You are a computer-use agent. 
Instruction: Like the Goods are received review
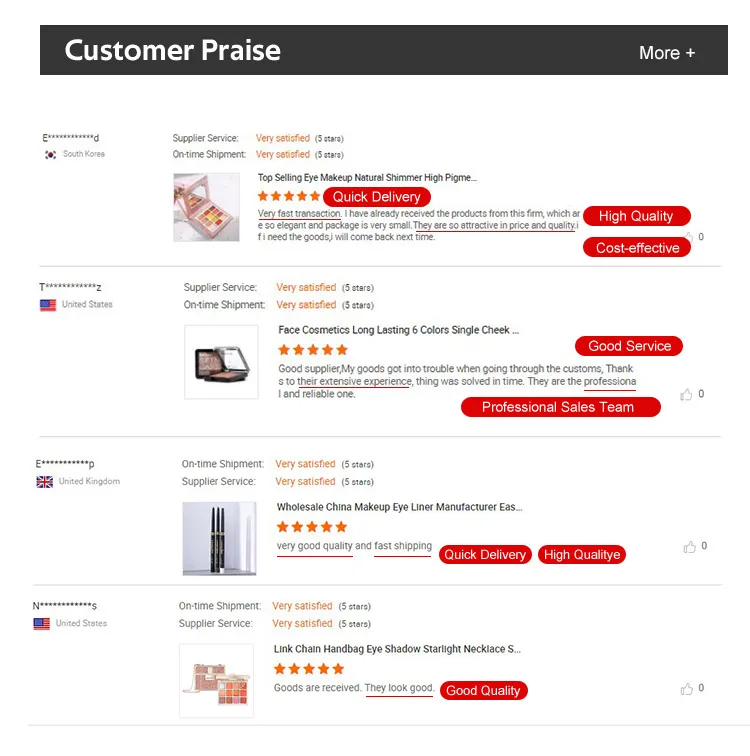687,689
